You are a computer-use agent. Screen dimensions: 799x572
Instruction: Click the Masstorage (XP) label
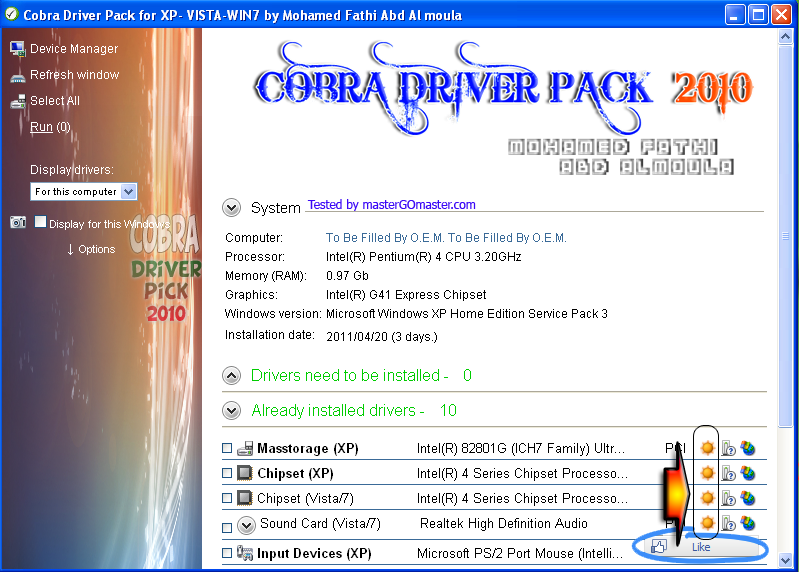click(307, 448)
